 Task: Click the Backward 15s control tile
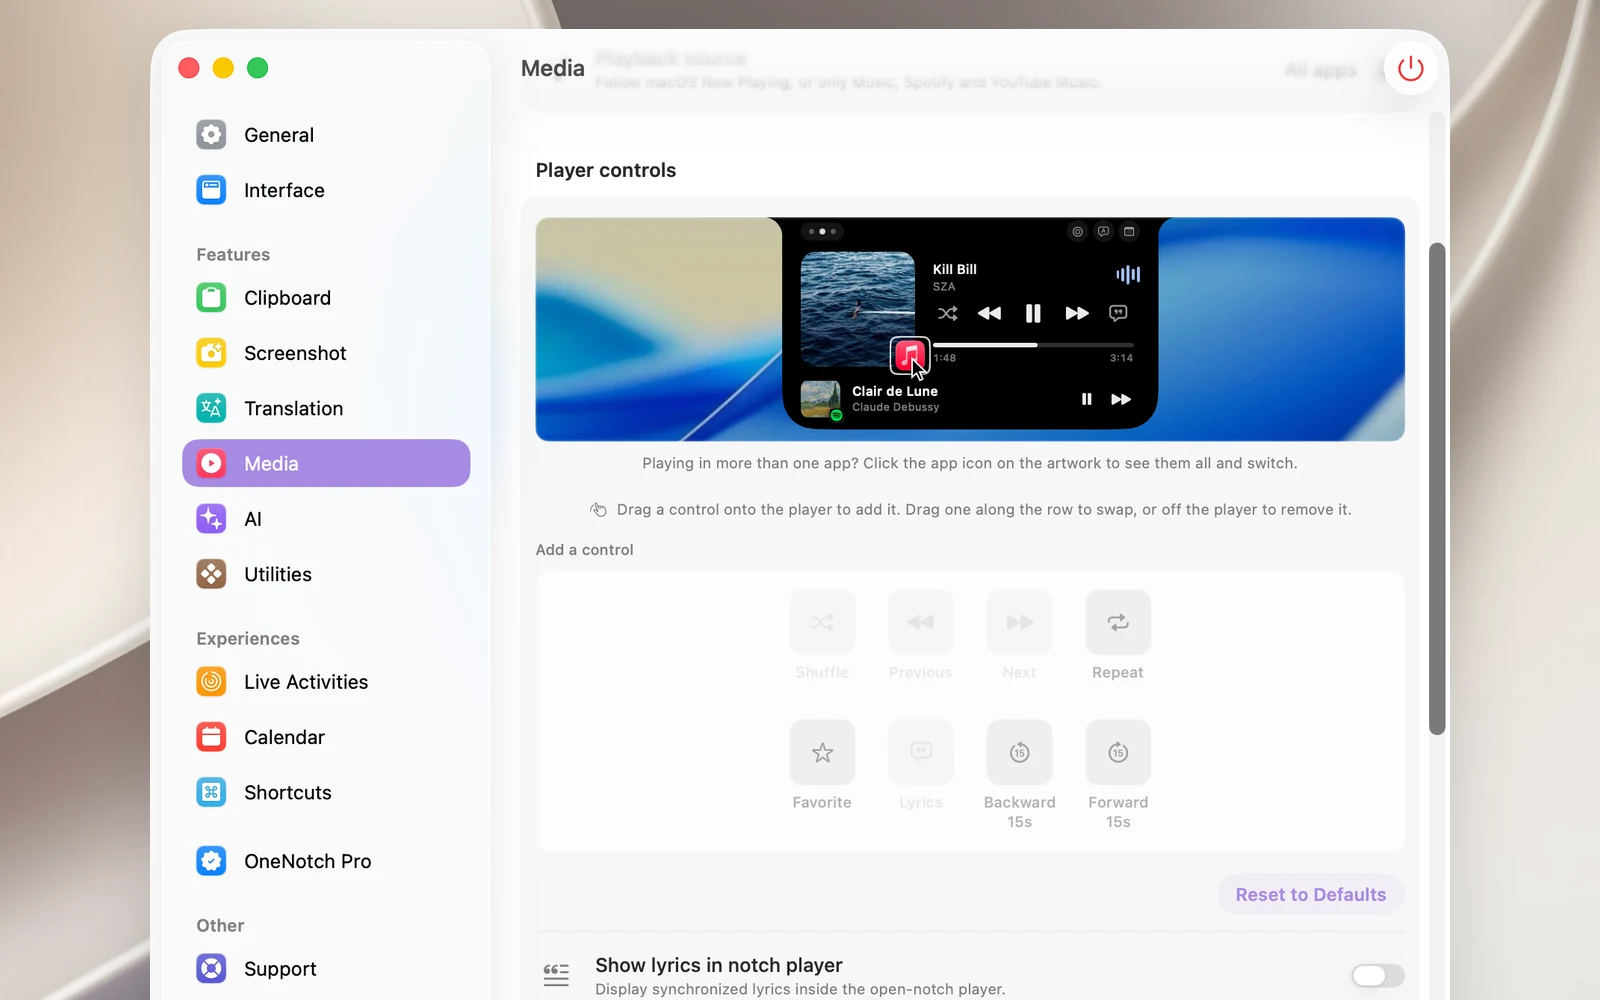coord(1019,752)
